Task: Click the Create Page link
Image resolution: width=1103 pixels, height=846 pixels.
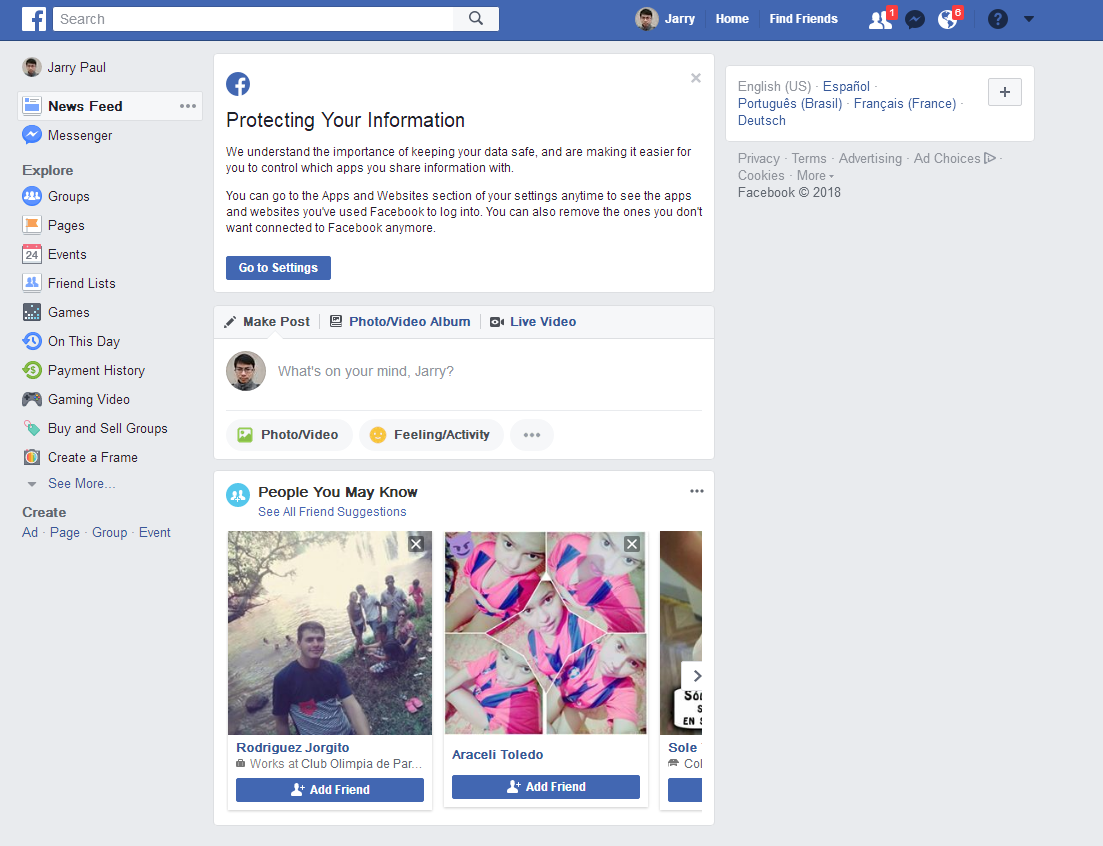Action: [x=65, y=532]
